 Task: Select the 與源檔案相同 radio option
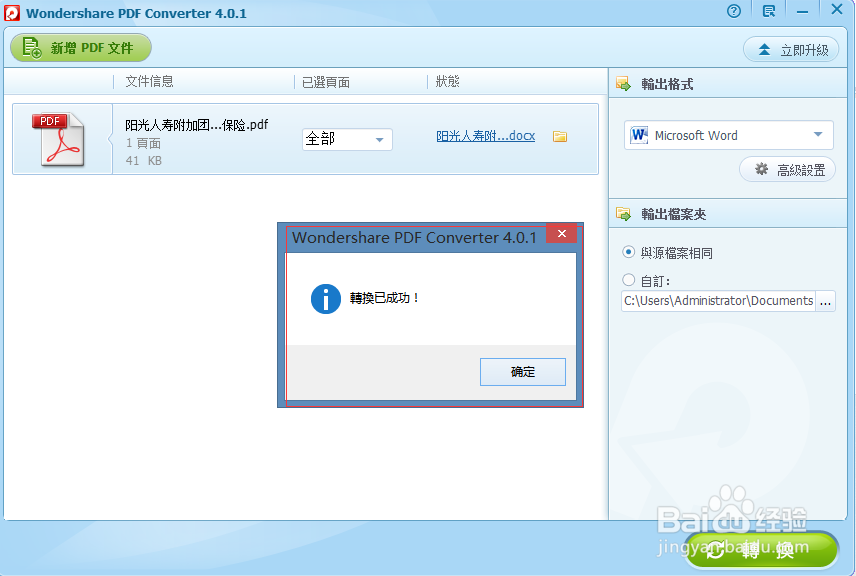click(628, 252)
